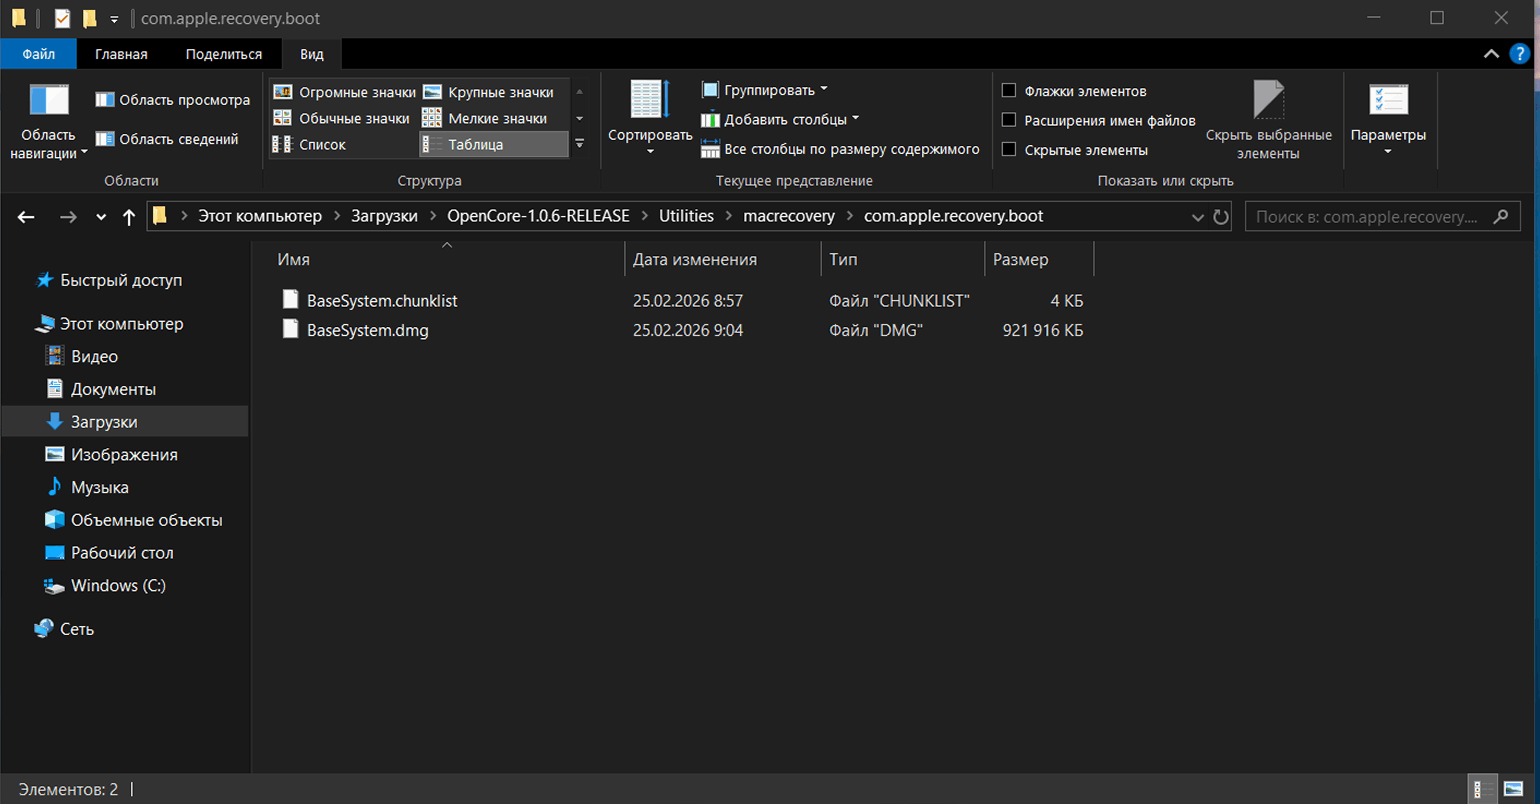Navigate to Загрузки in the address path
Screen dimensions: 1540x804
tap(384, 216)
